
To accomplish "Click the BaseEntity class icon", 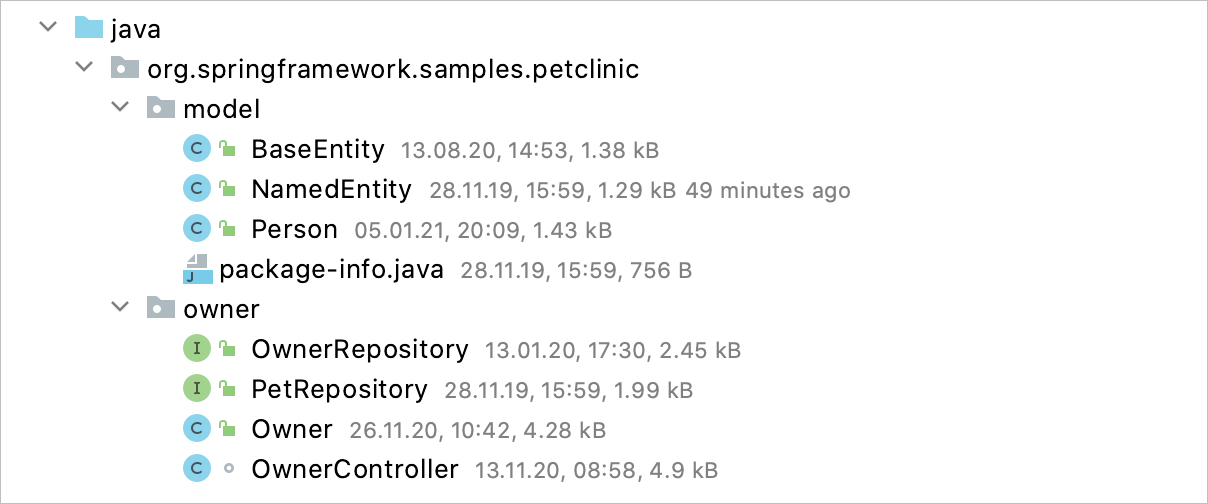I will 197,149.
